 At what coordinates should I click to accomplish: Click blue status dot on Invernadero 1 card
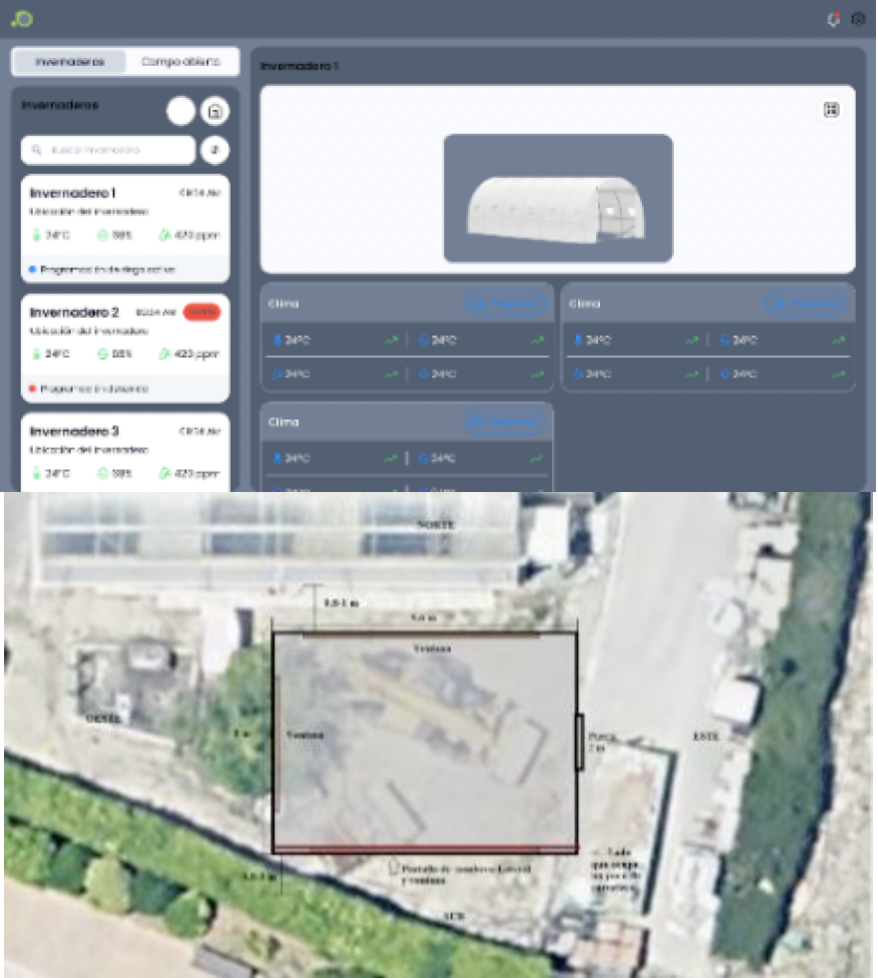pyautogui.click(x=32, y=269)
